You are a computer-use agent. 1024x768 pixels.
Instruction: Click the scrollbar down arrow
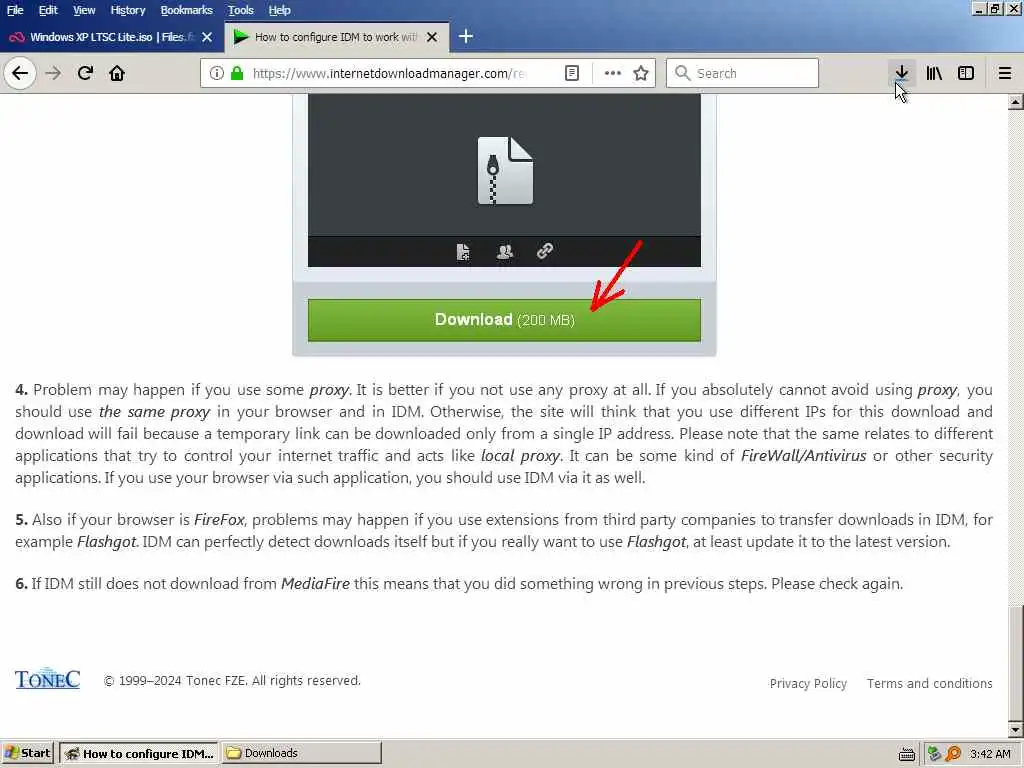pos(1016,729)
